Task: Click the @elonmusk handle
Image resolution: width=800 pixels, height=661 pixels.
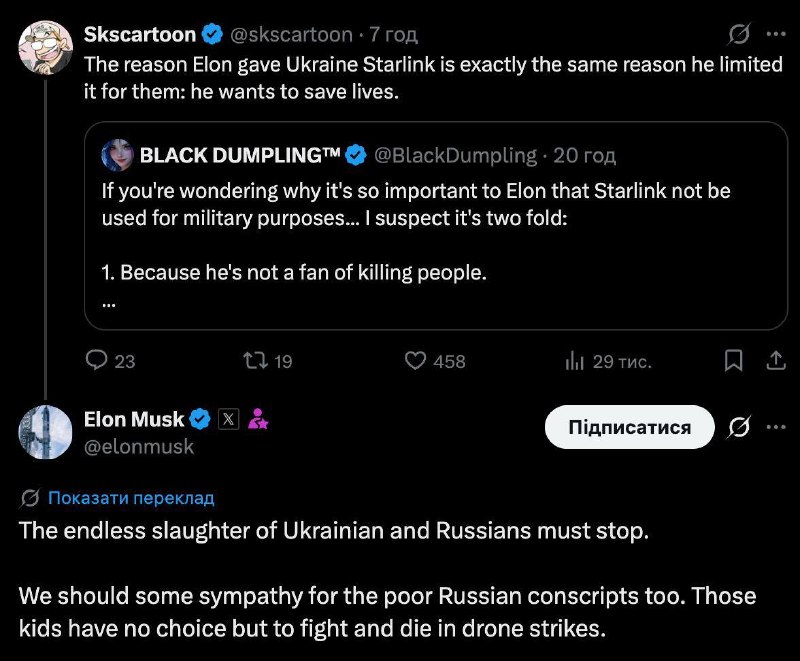Action: point(139,447)
